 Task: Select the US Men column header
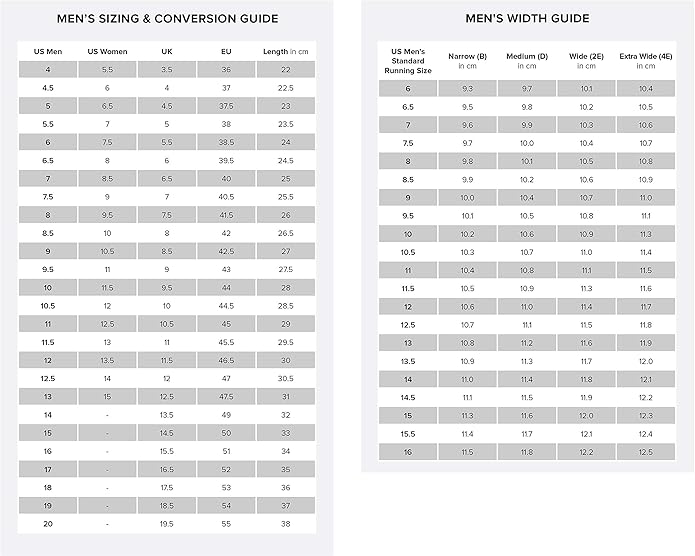click(x=48, y=51)
